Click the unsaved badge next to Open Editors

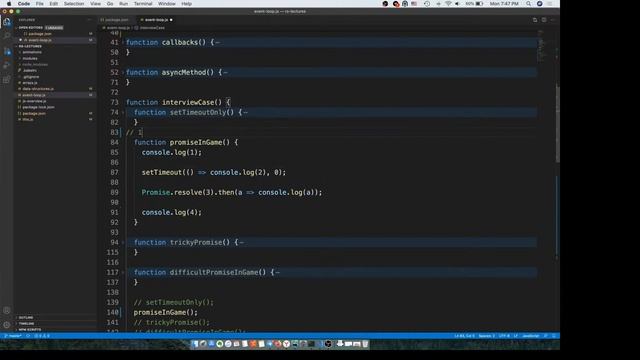click(x=54, y=28)
